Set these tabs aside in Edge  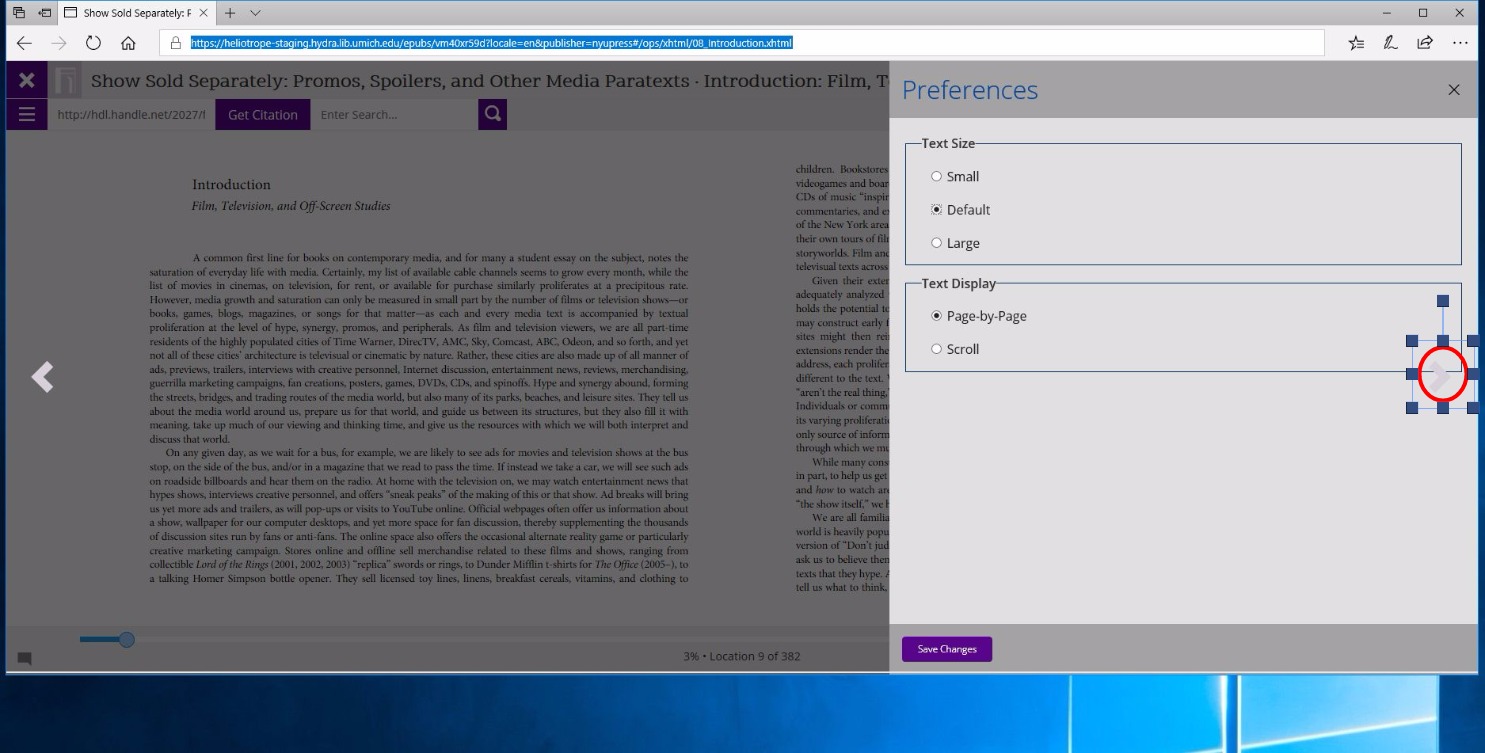45,13
